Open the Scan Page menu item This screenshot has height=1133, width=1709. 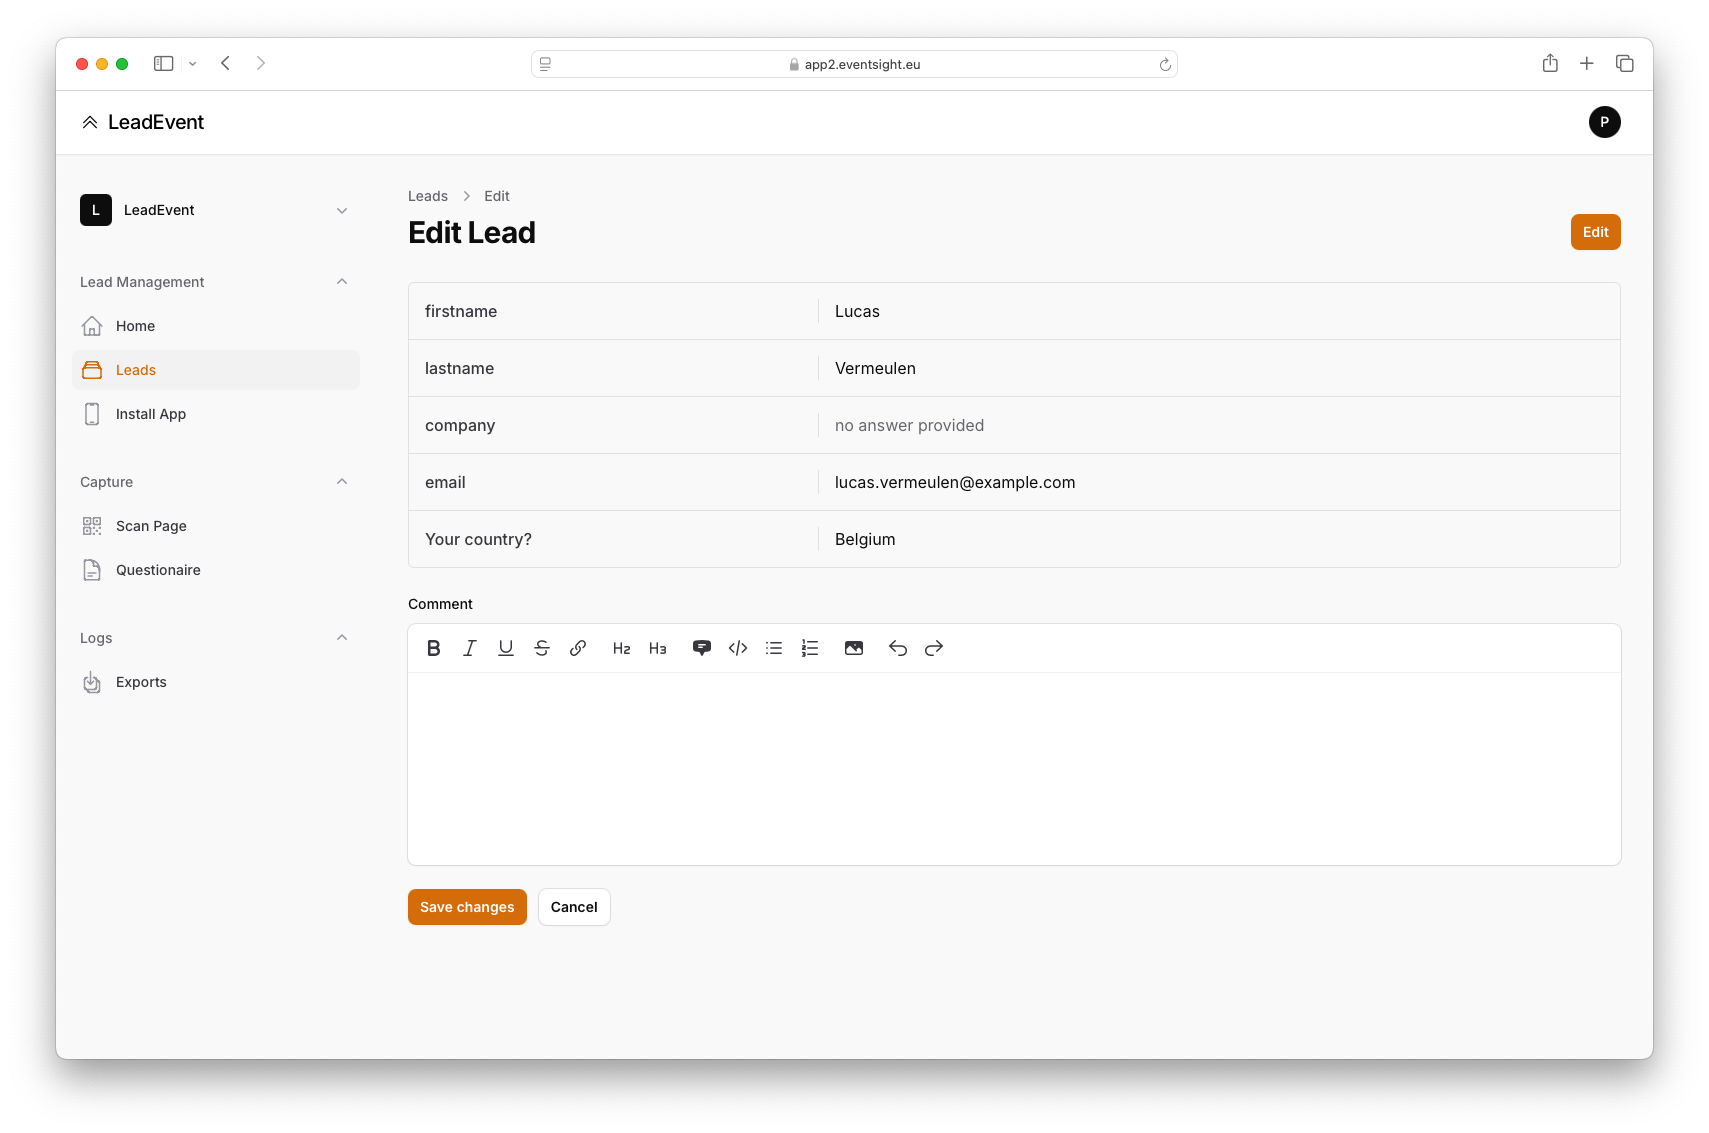click(151, 526)
